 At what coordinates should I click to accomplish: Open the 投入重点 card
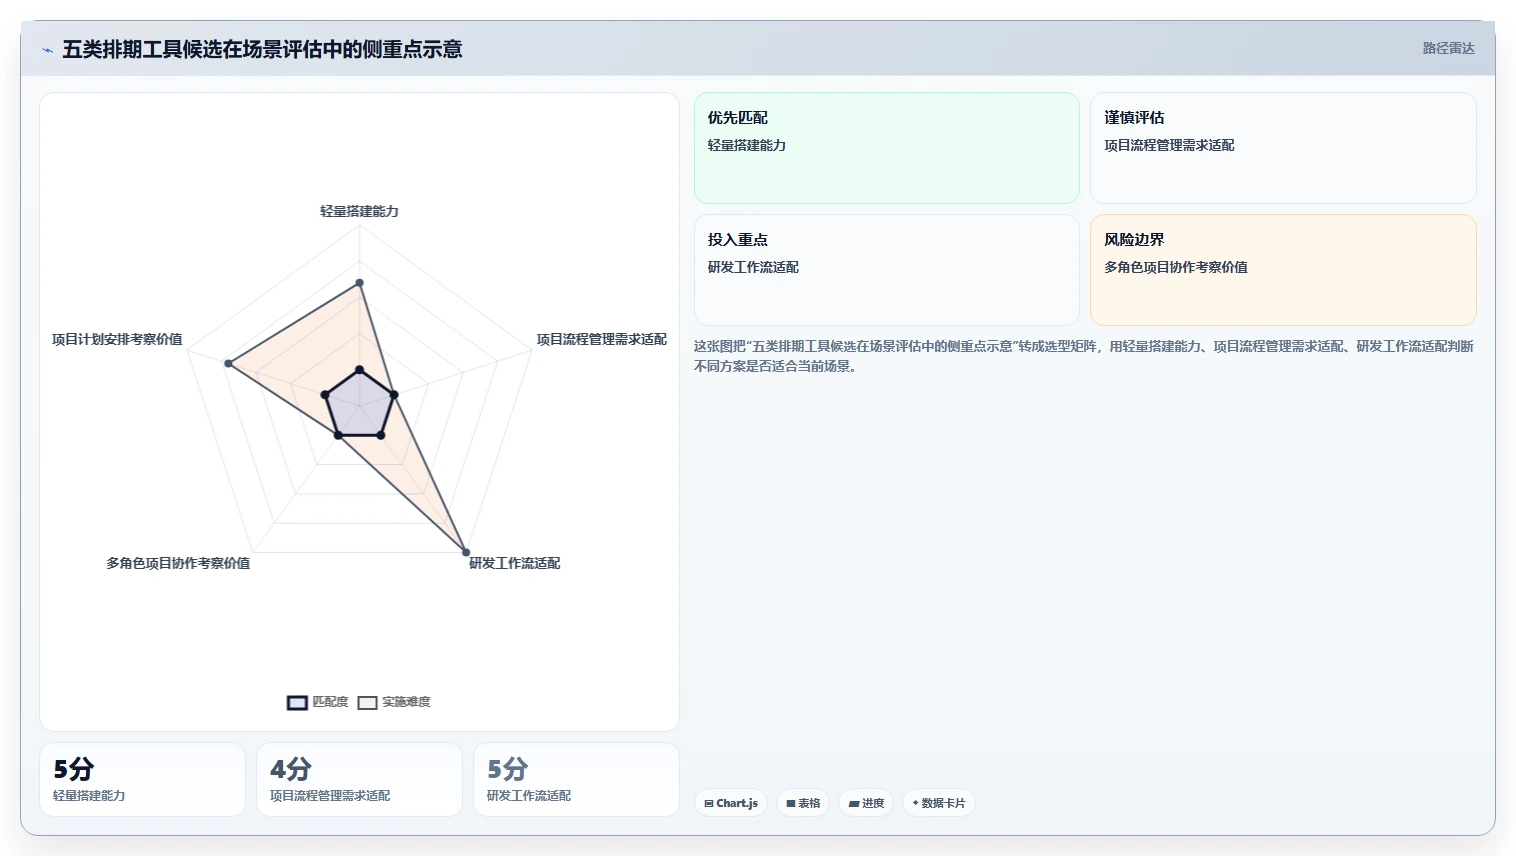887,270
